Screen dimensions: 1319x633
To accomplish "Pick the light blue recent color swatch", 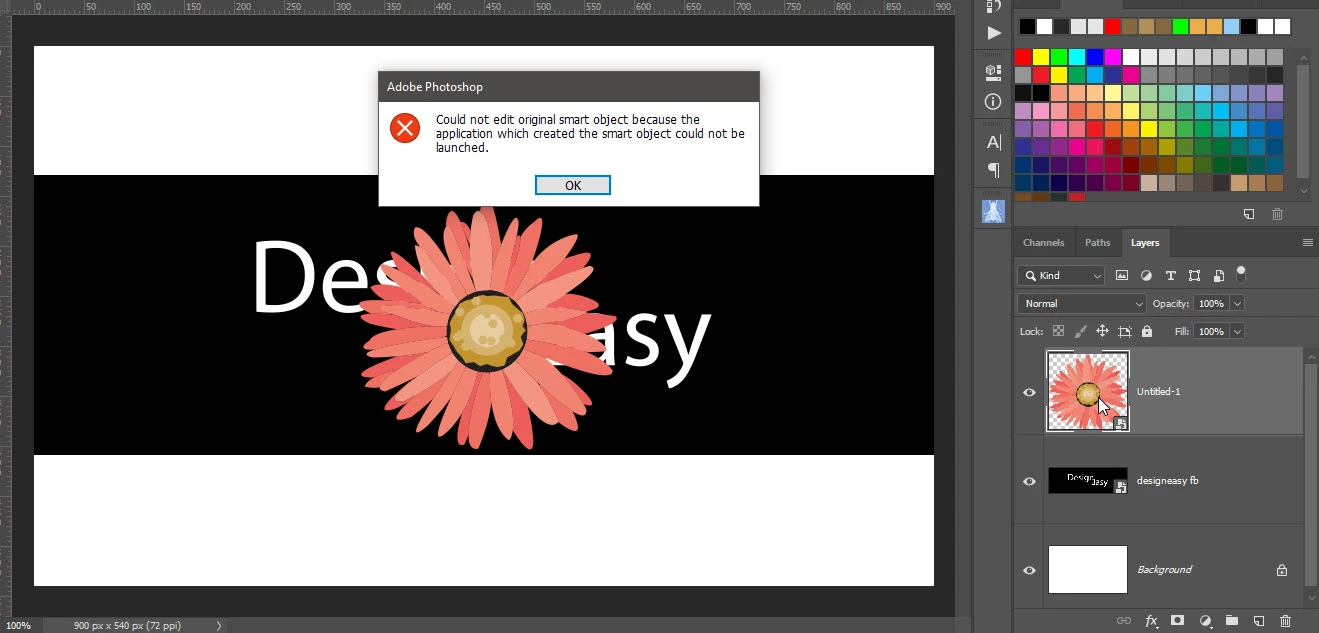I will [1232, 27].
